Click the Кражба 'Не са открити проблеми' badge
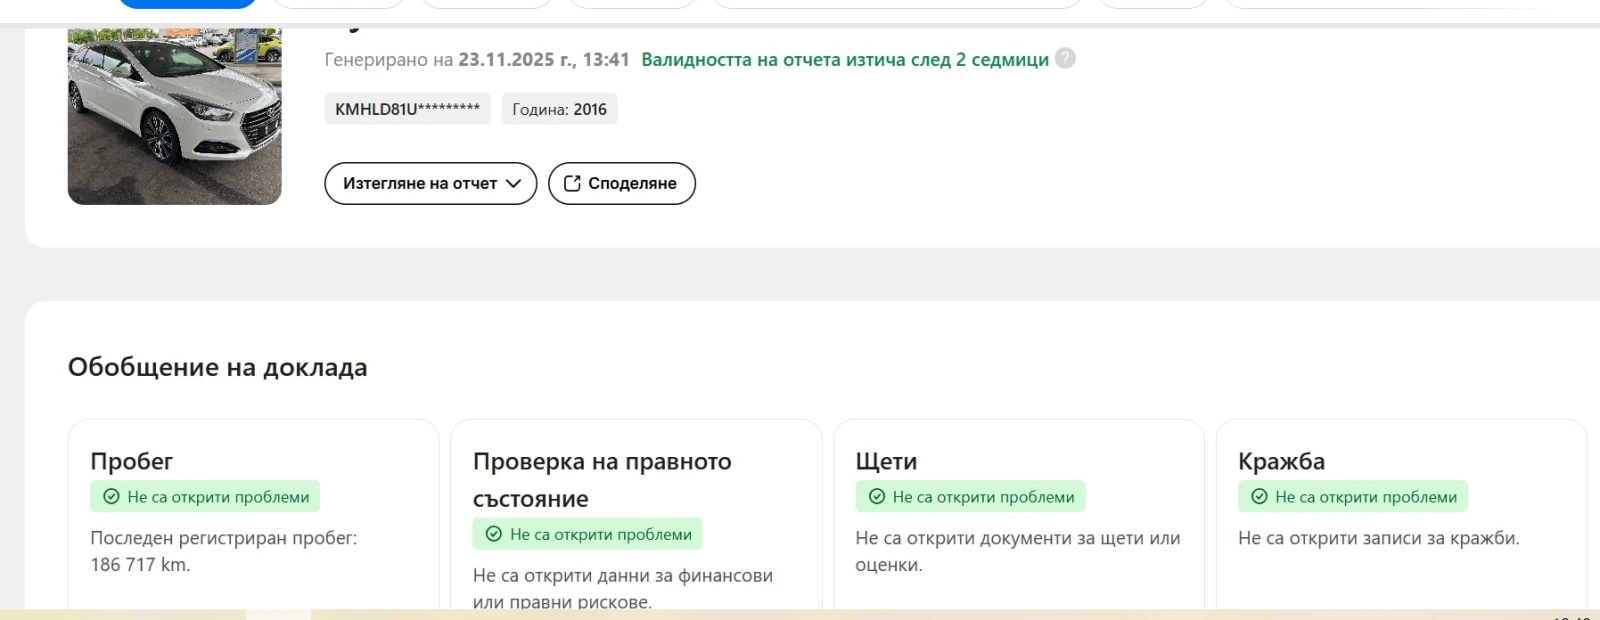 (1353, 497)
